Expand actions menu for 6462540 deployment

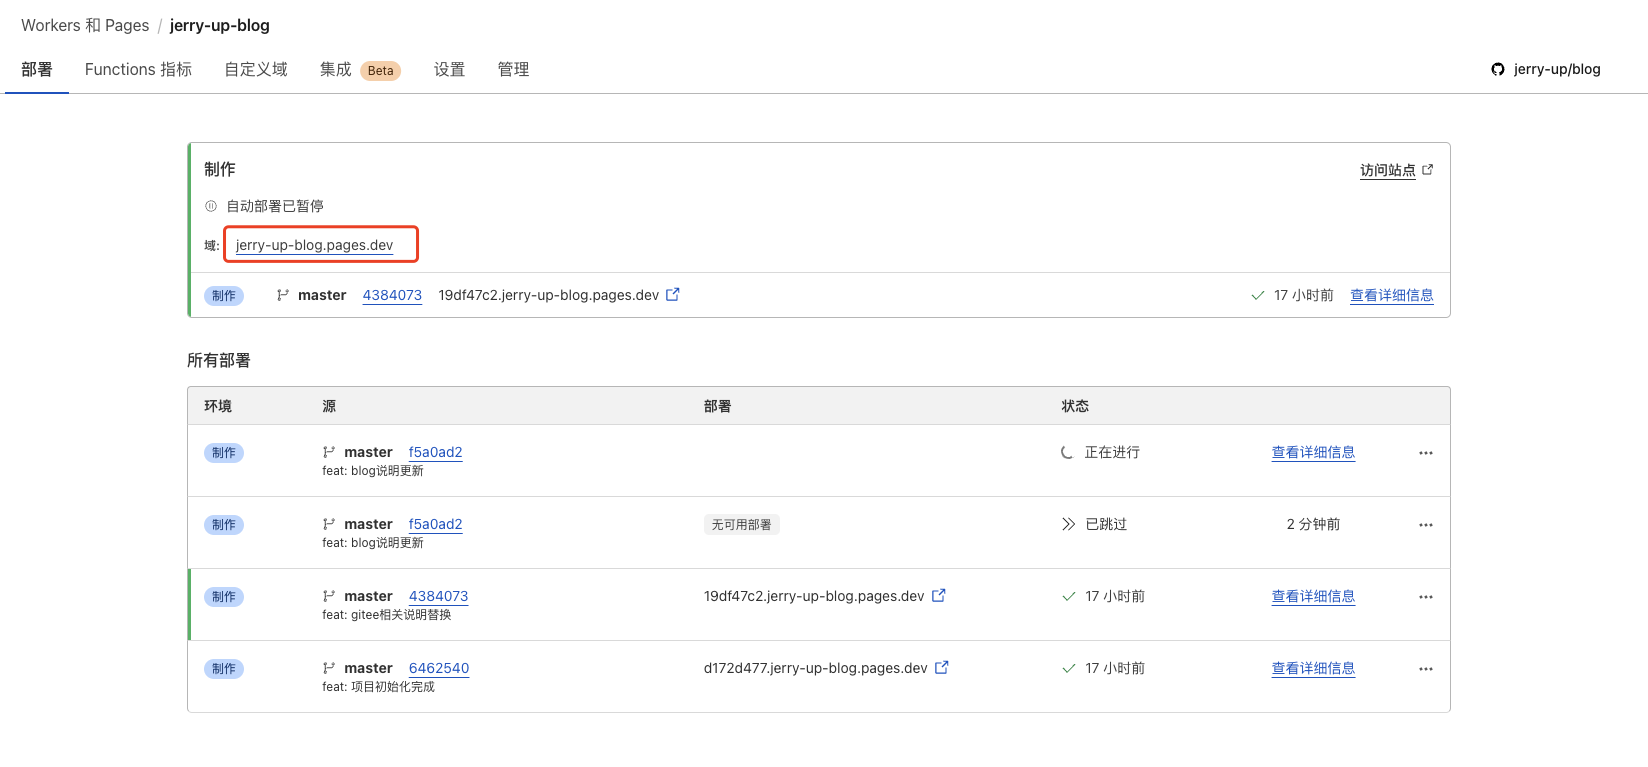(x=1425, y=669)
